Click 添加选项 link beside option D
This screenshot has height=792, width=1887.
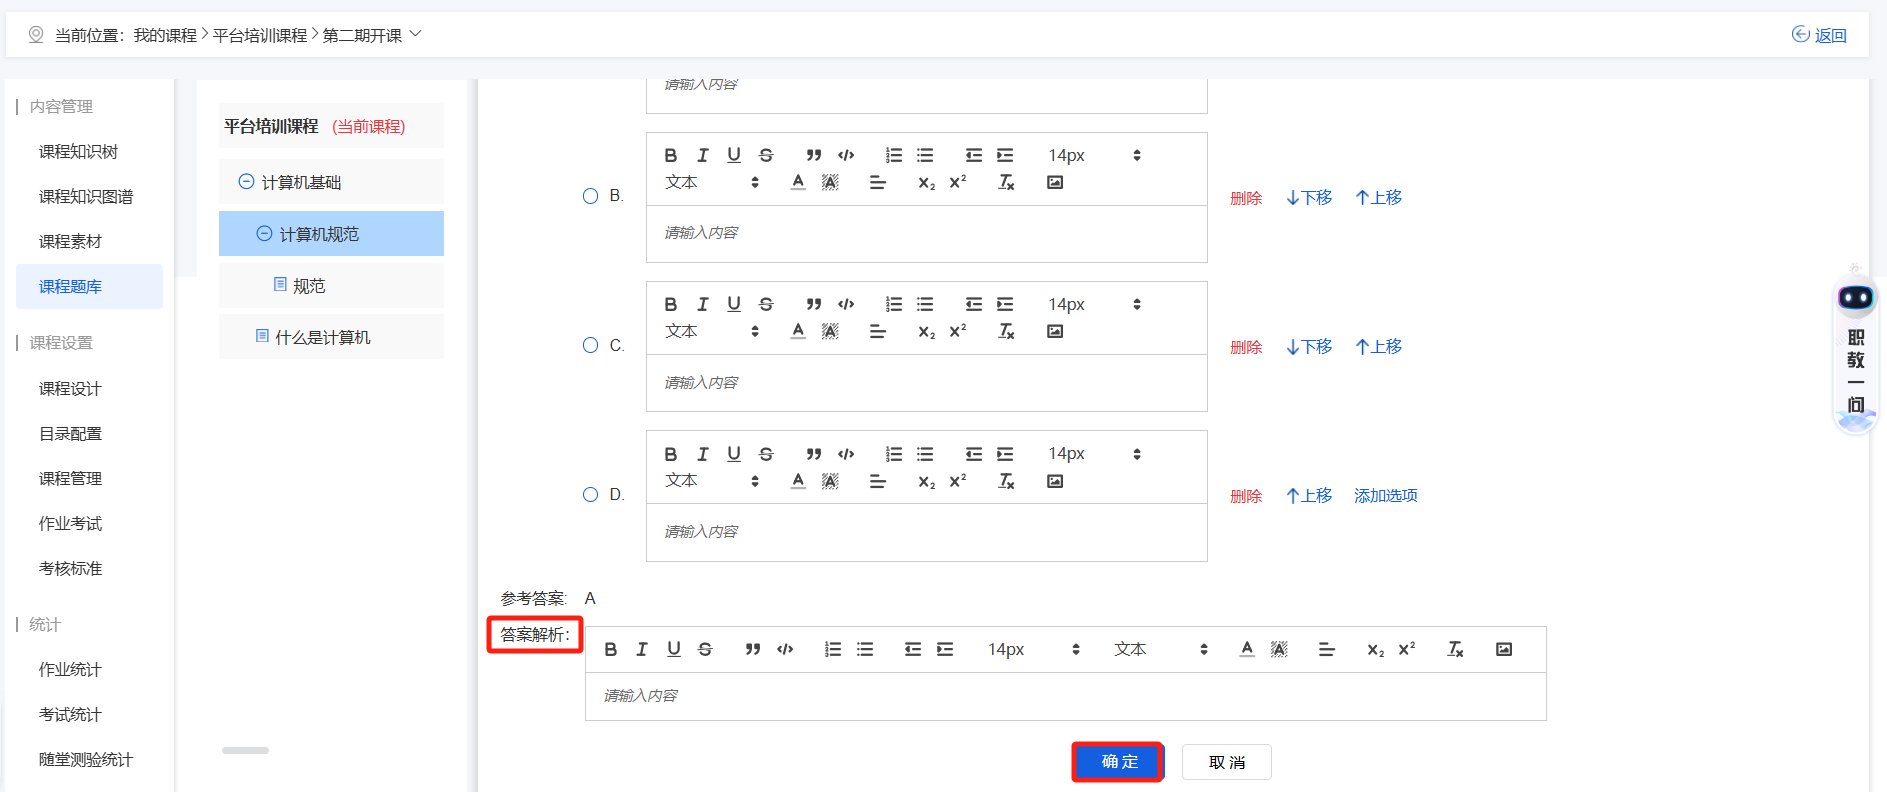pyautogui.click(x=1385, y=495)
